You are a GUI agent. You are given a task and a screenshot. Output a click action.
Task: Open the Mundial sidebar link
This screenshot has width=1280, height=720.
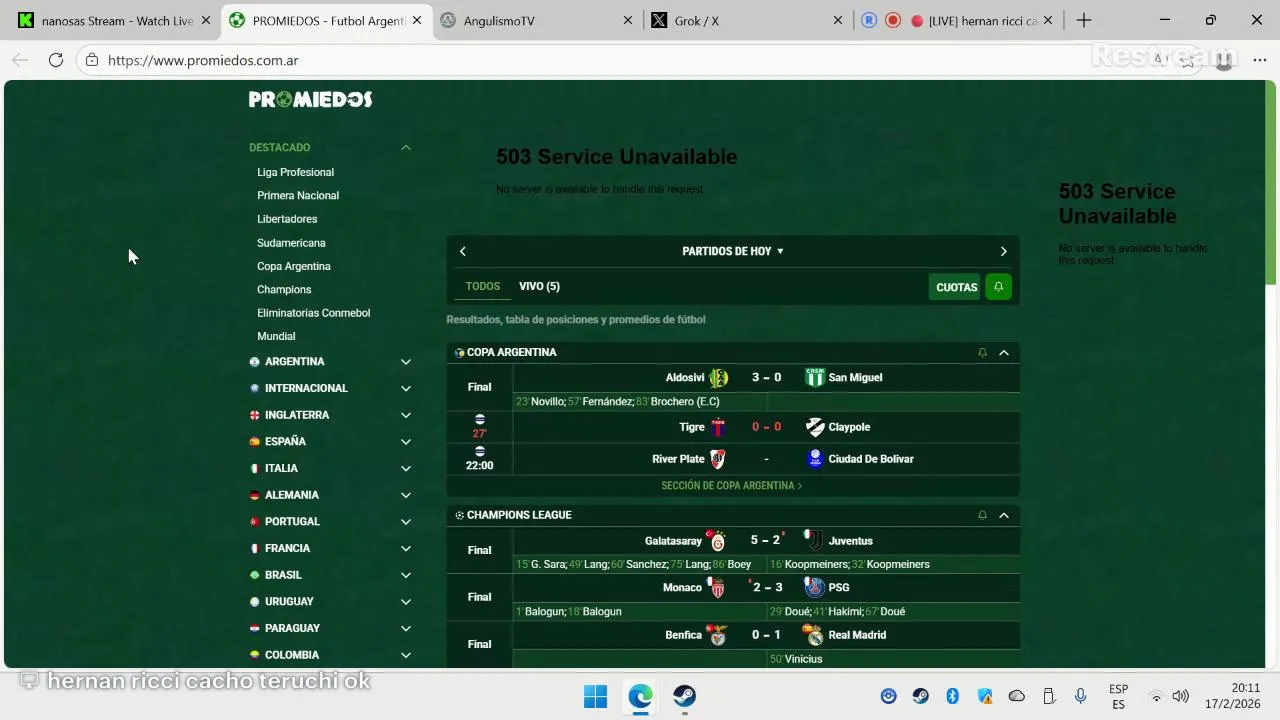276,336
